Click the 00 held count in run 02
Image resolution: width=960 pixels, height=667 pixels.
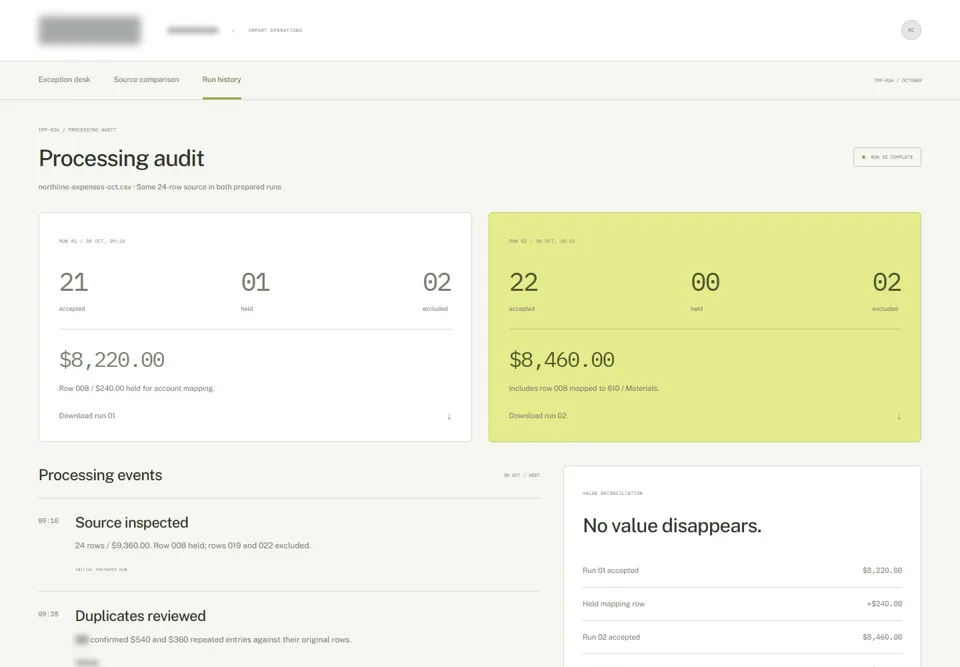[705, 282]
